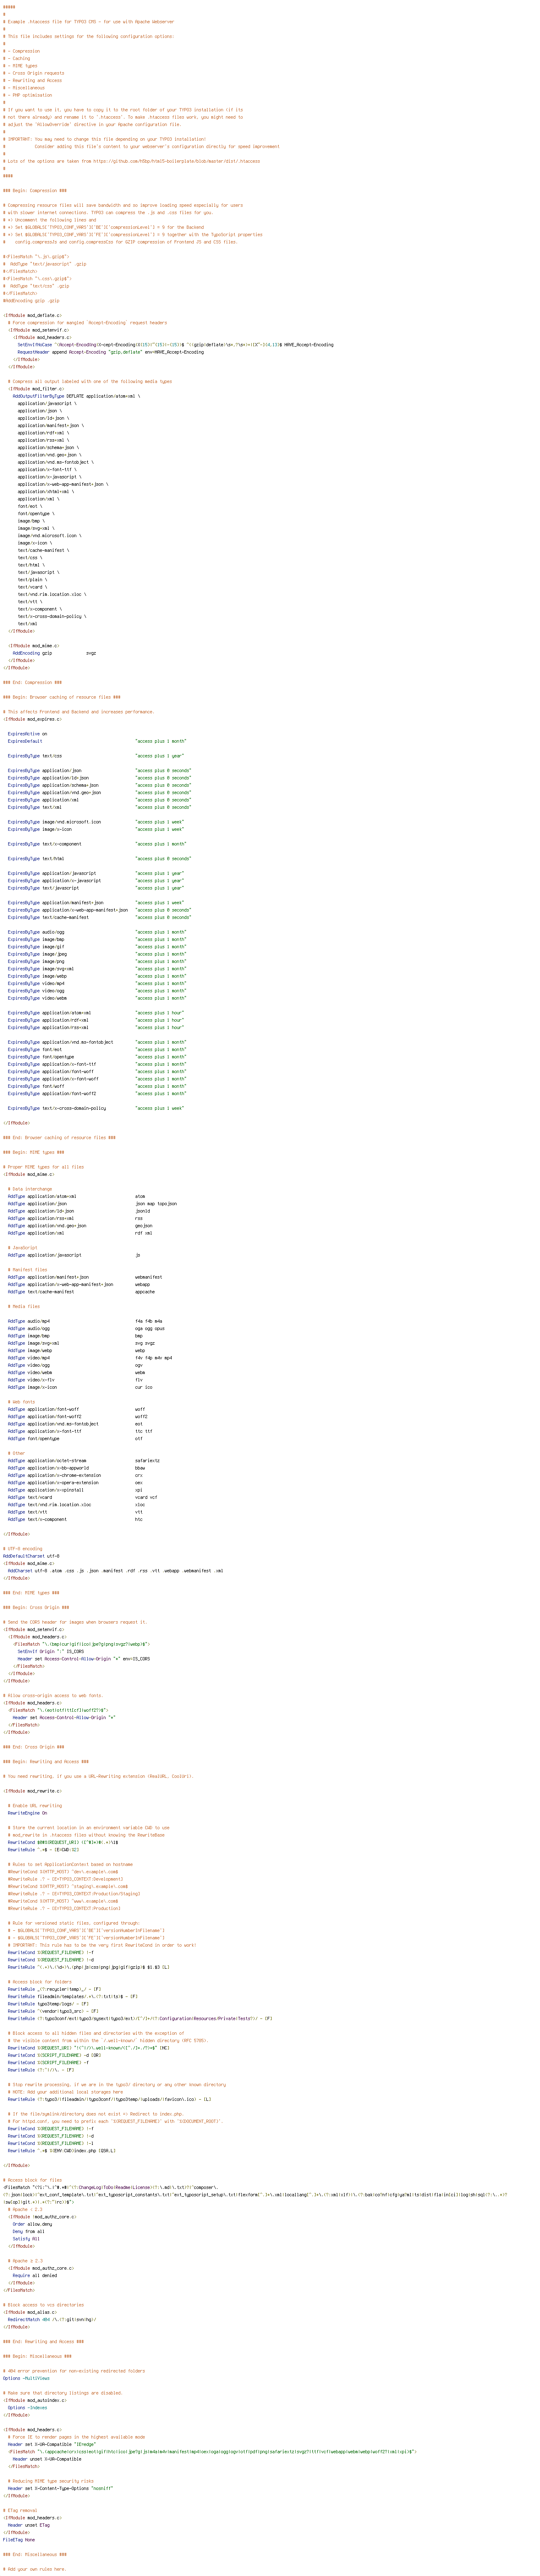Click the '<IfModule mod_expires.c>' line
The height and width of the screenshot is (2576, 540).
(x=32, y=719)
